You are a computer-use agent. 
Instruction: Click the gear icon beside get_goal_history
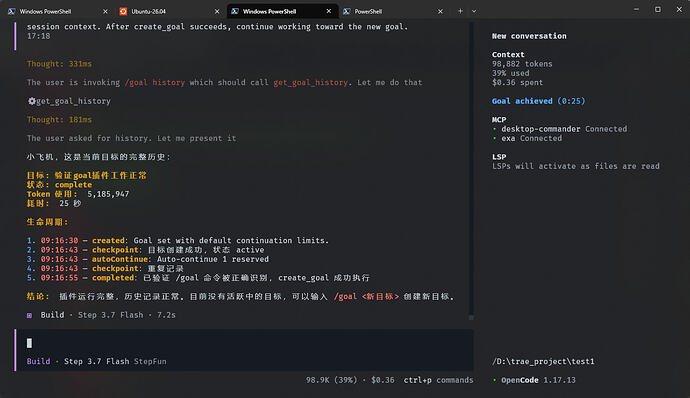pos(32,101)
